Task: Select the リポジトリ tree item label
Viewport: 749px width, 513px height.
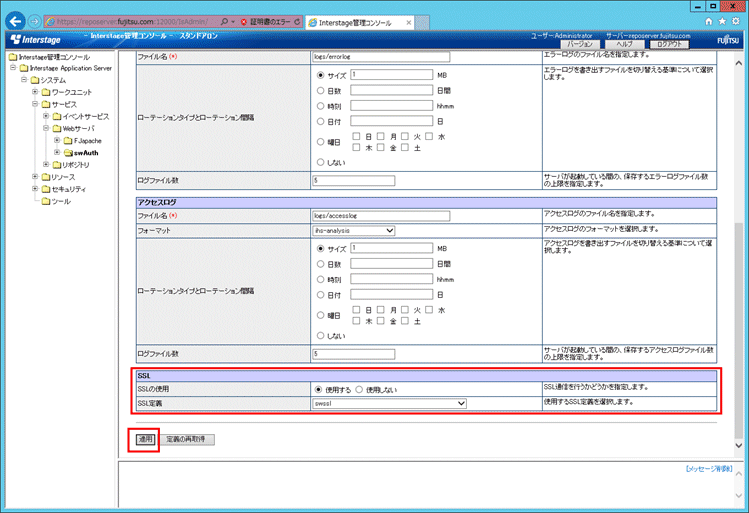Action: pyautogui.click(x=76, y=165)
